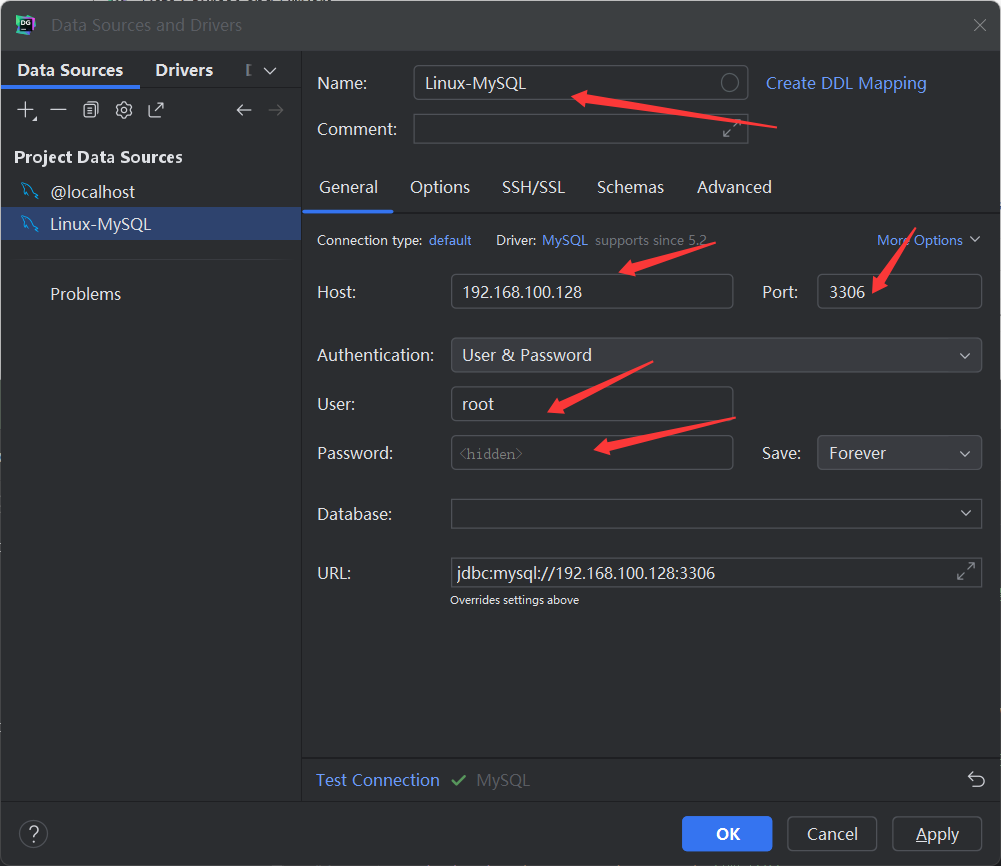Click in the User input field

[592, 403]
